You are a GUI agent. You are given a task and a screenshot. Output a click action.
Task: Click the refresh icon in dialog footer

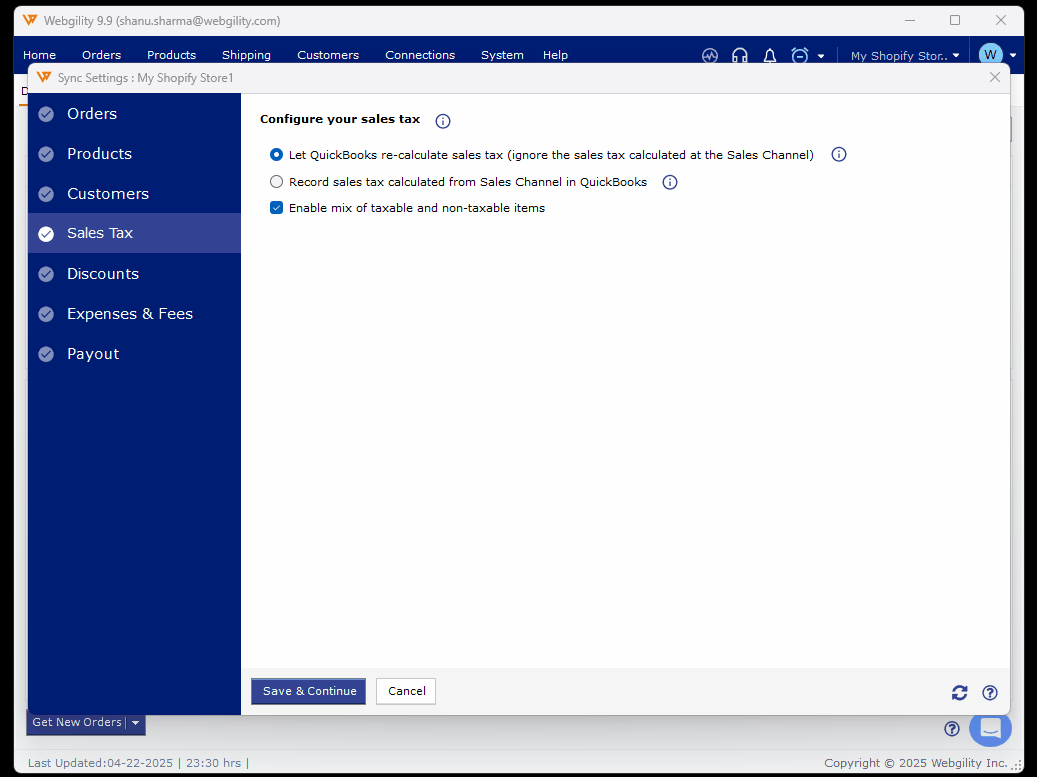[960, 692]
